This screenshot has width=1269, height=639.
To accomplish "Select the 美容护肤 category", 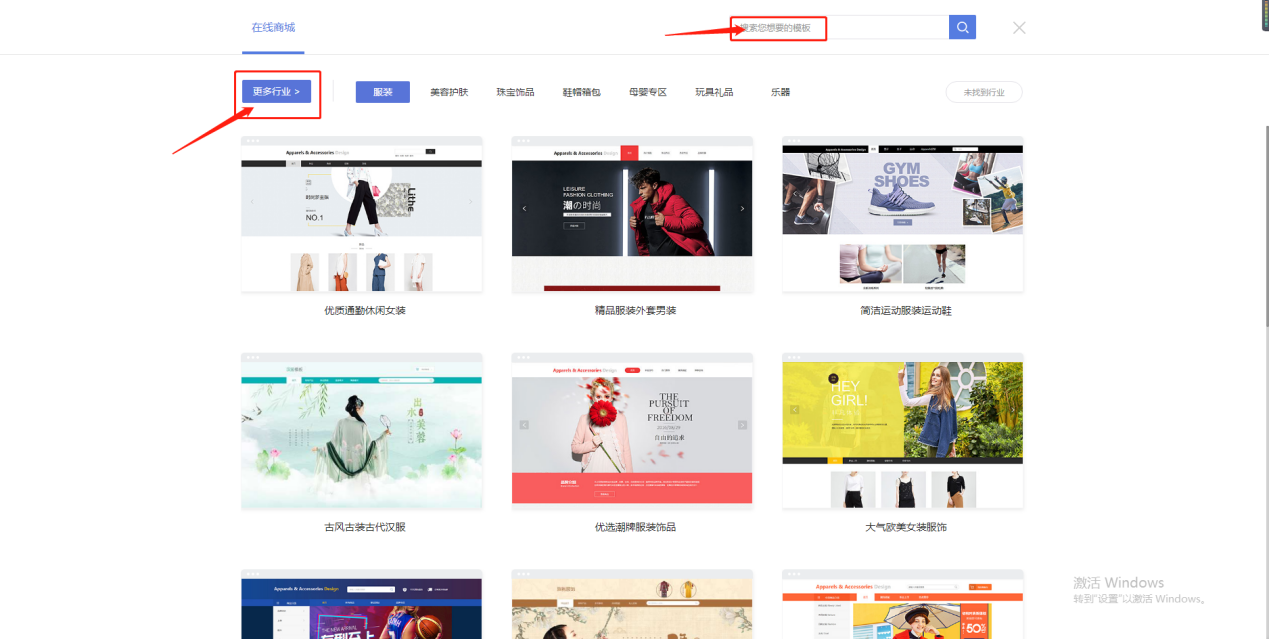I will [x=449, y=92].
